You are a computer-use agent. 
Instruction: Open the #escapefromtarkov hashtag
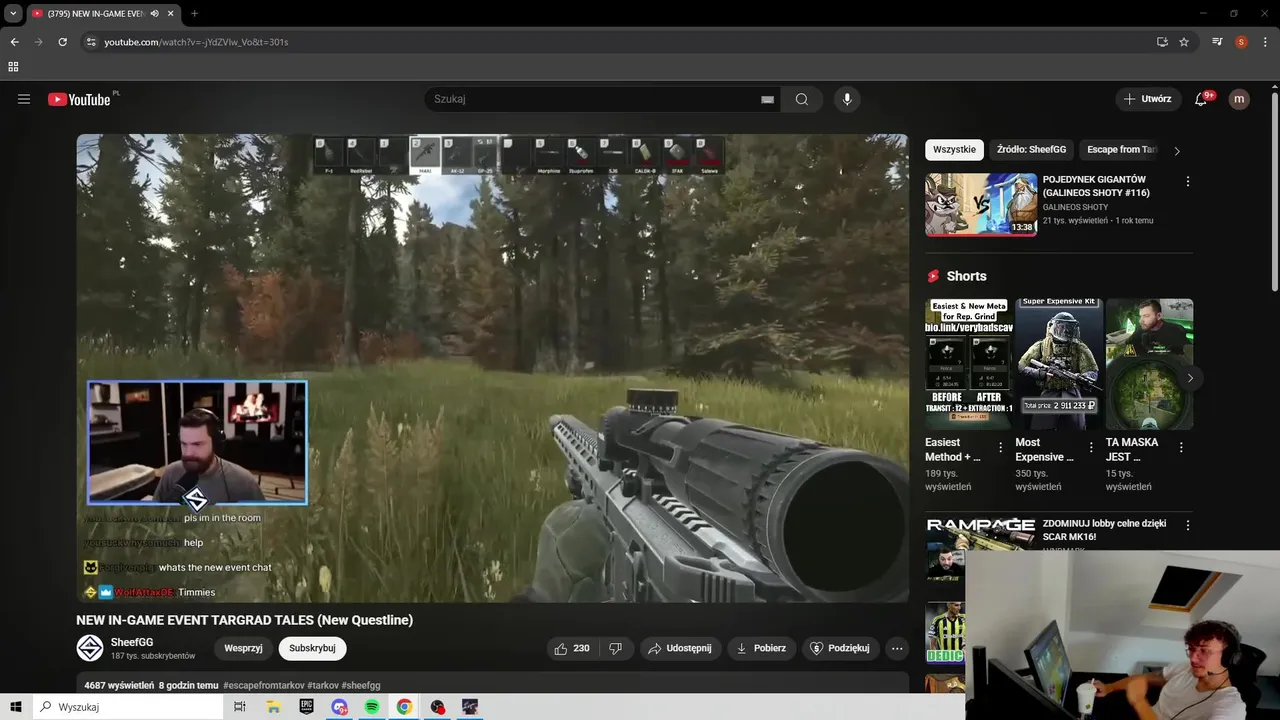264,685
